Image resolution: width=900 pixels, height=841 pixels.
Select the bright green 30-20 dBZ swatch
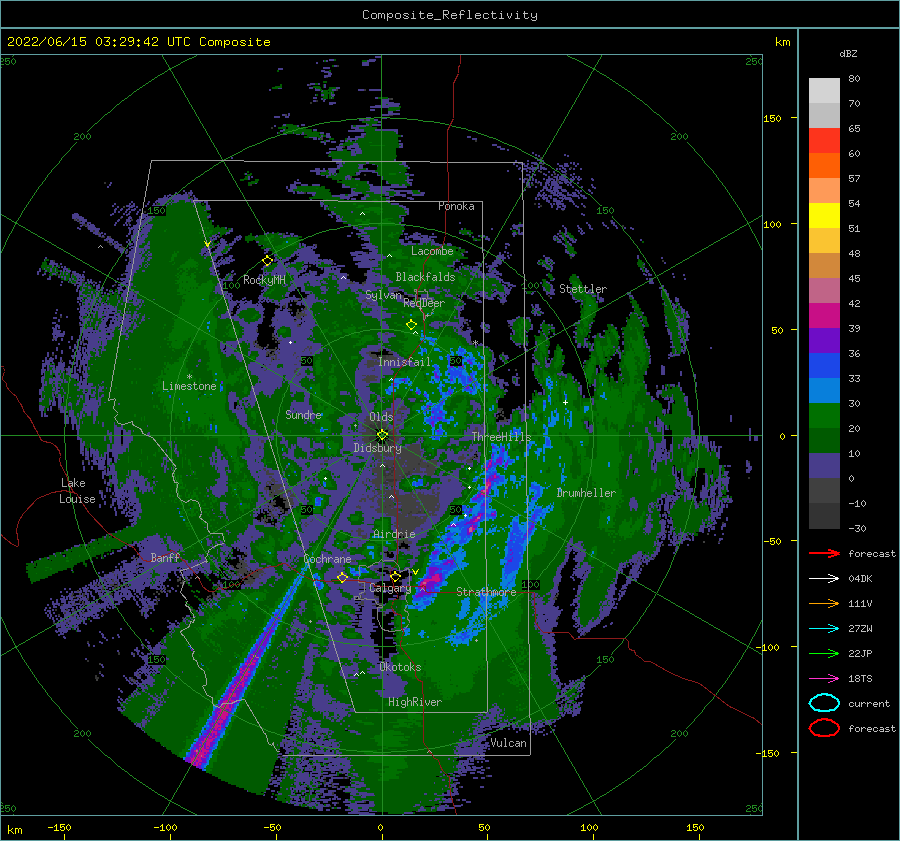point(824,416)
